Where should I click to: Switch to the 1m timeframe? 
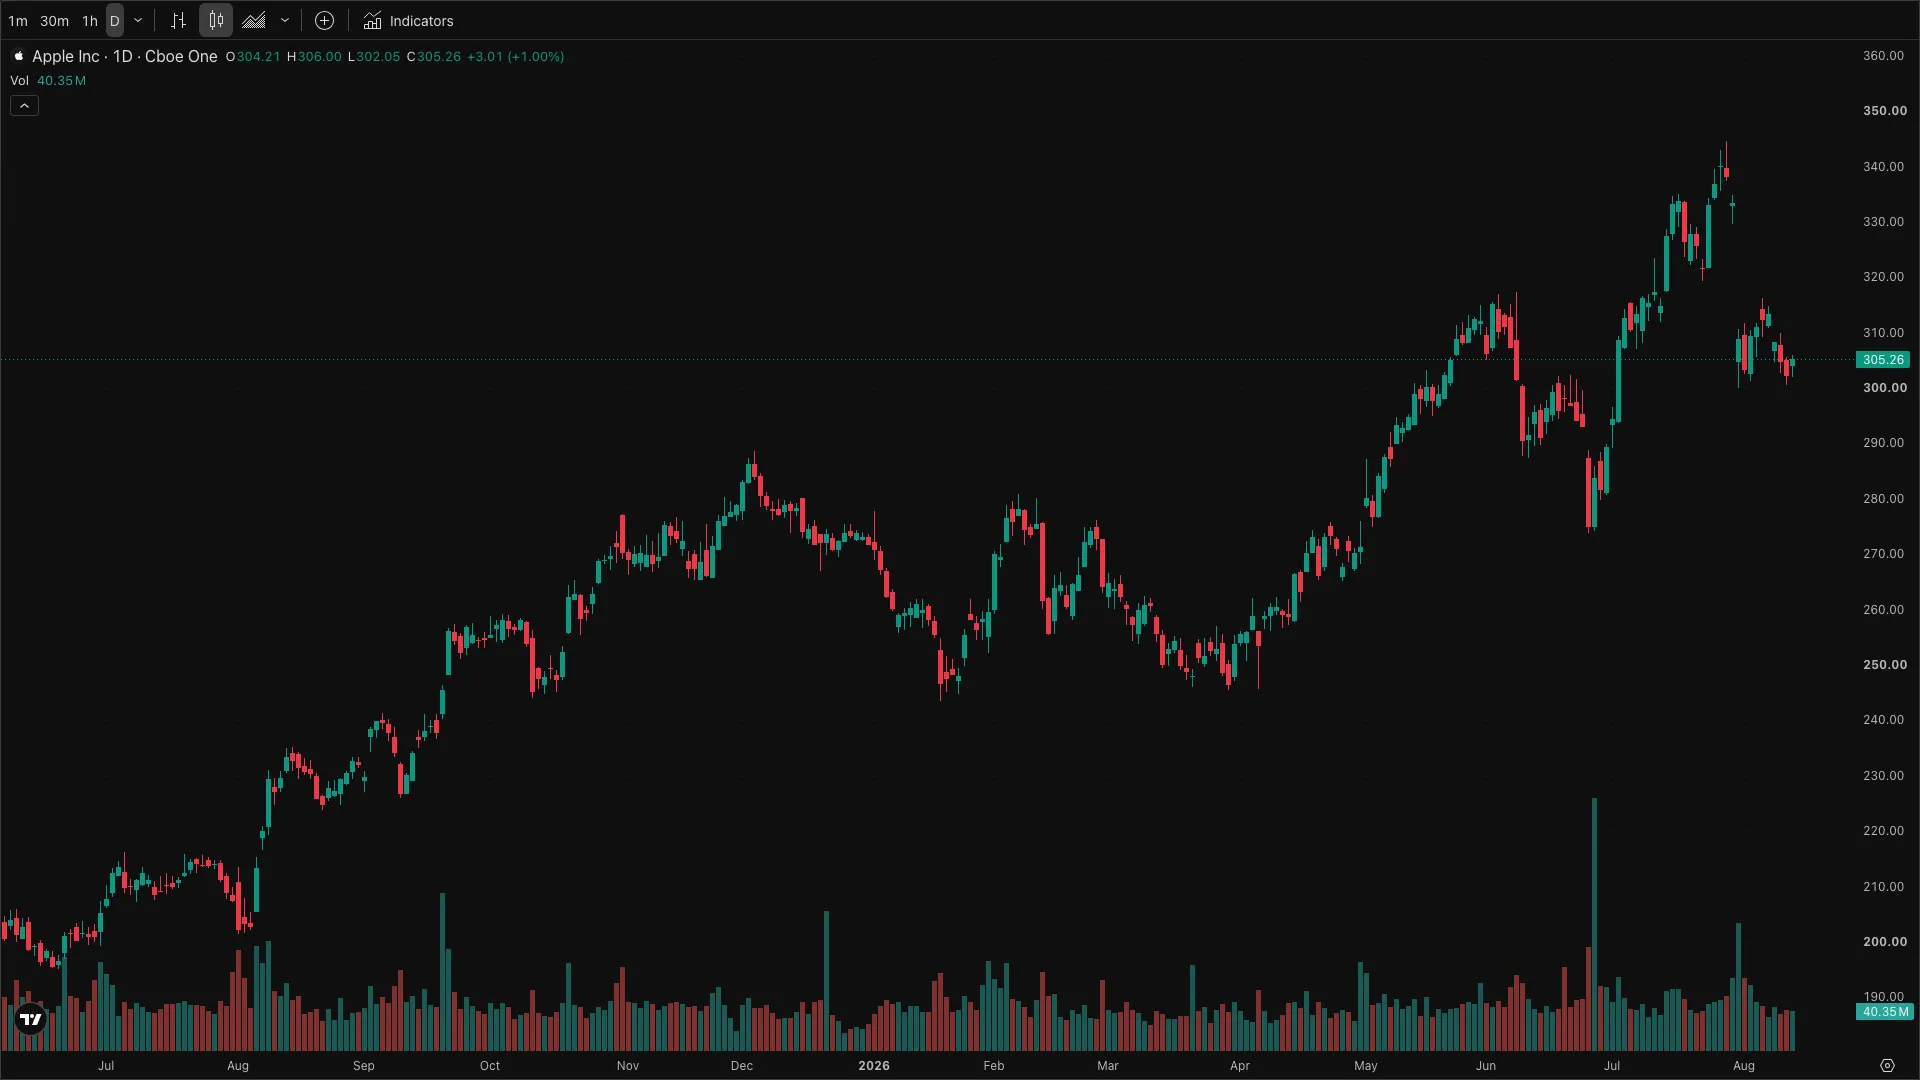(18, 21)
